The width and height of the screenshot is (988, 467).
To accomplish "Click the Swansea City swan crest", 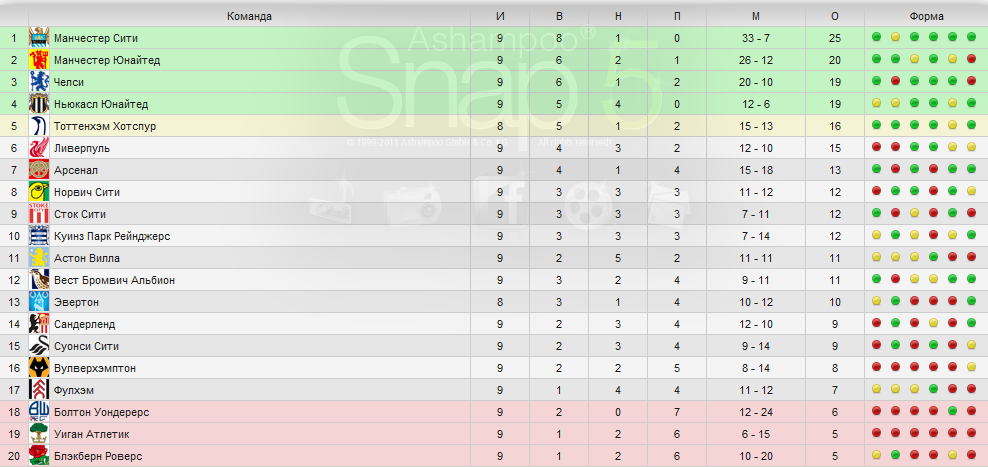I will [x=39, y=346].
